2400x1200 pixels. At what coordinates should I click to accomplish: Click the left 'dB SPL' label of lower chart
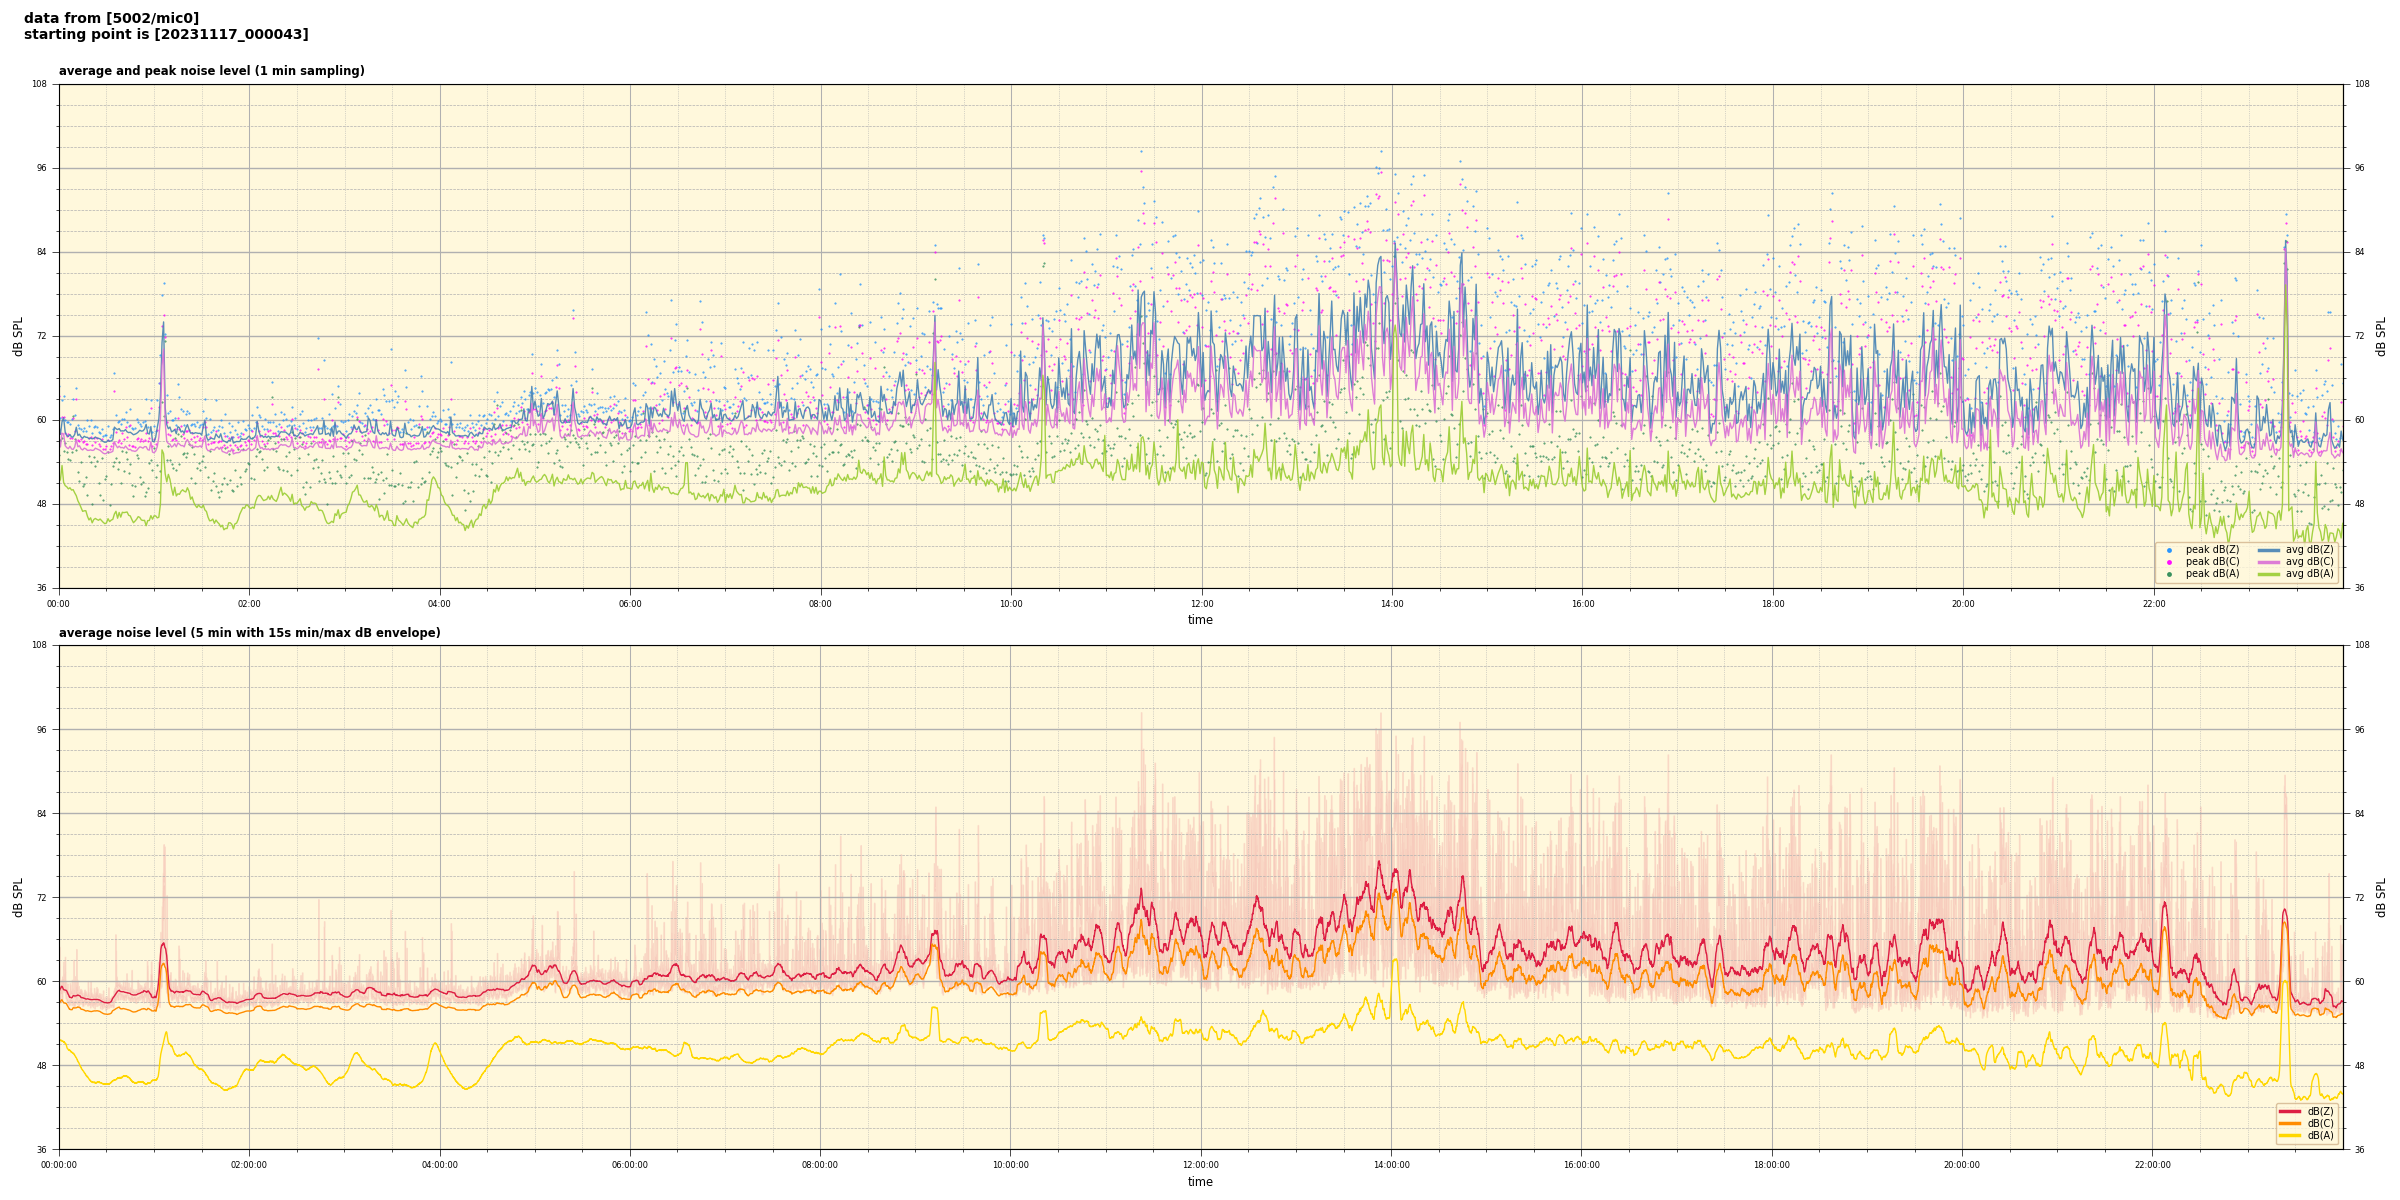(x=18, y=897)
